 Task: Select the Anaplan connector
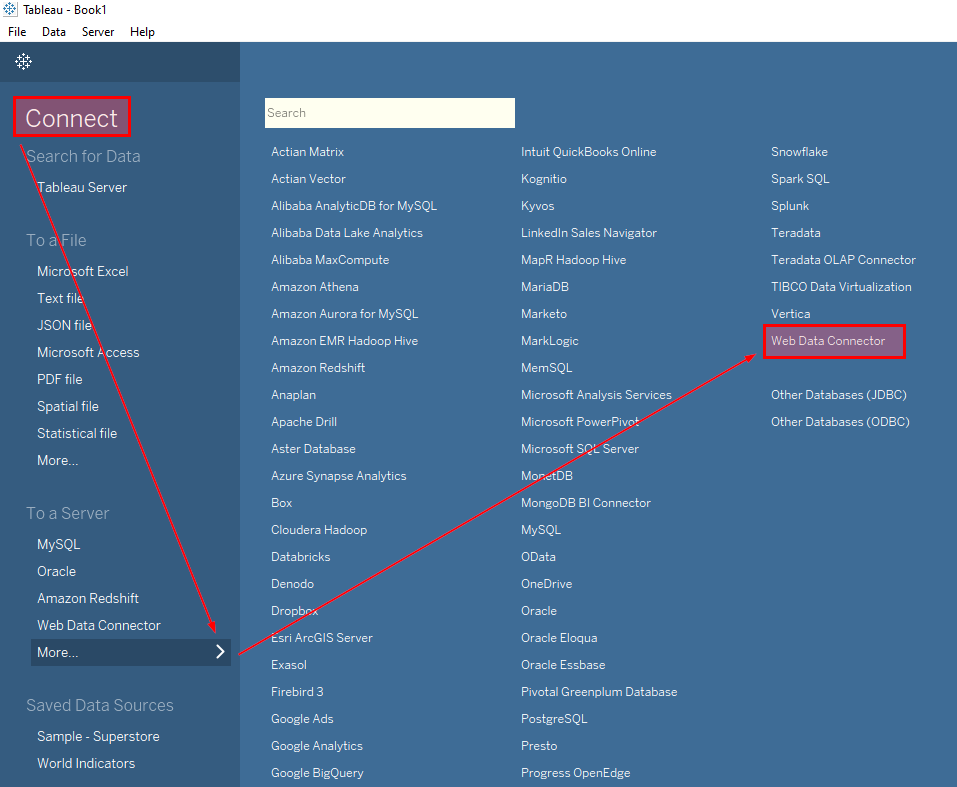click(x=294, y=394)
